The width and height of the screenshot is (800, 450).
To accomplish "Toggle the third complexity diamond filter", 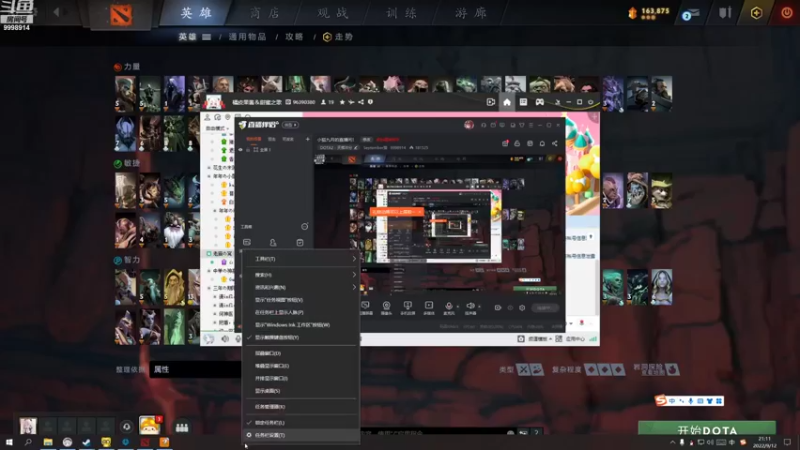I will 618,369.
